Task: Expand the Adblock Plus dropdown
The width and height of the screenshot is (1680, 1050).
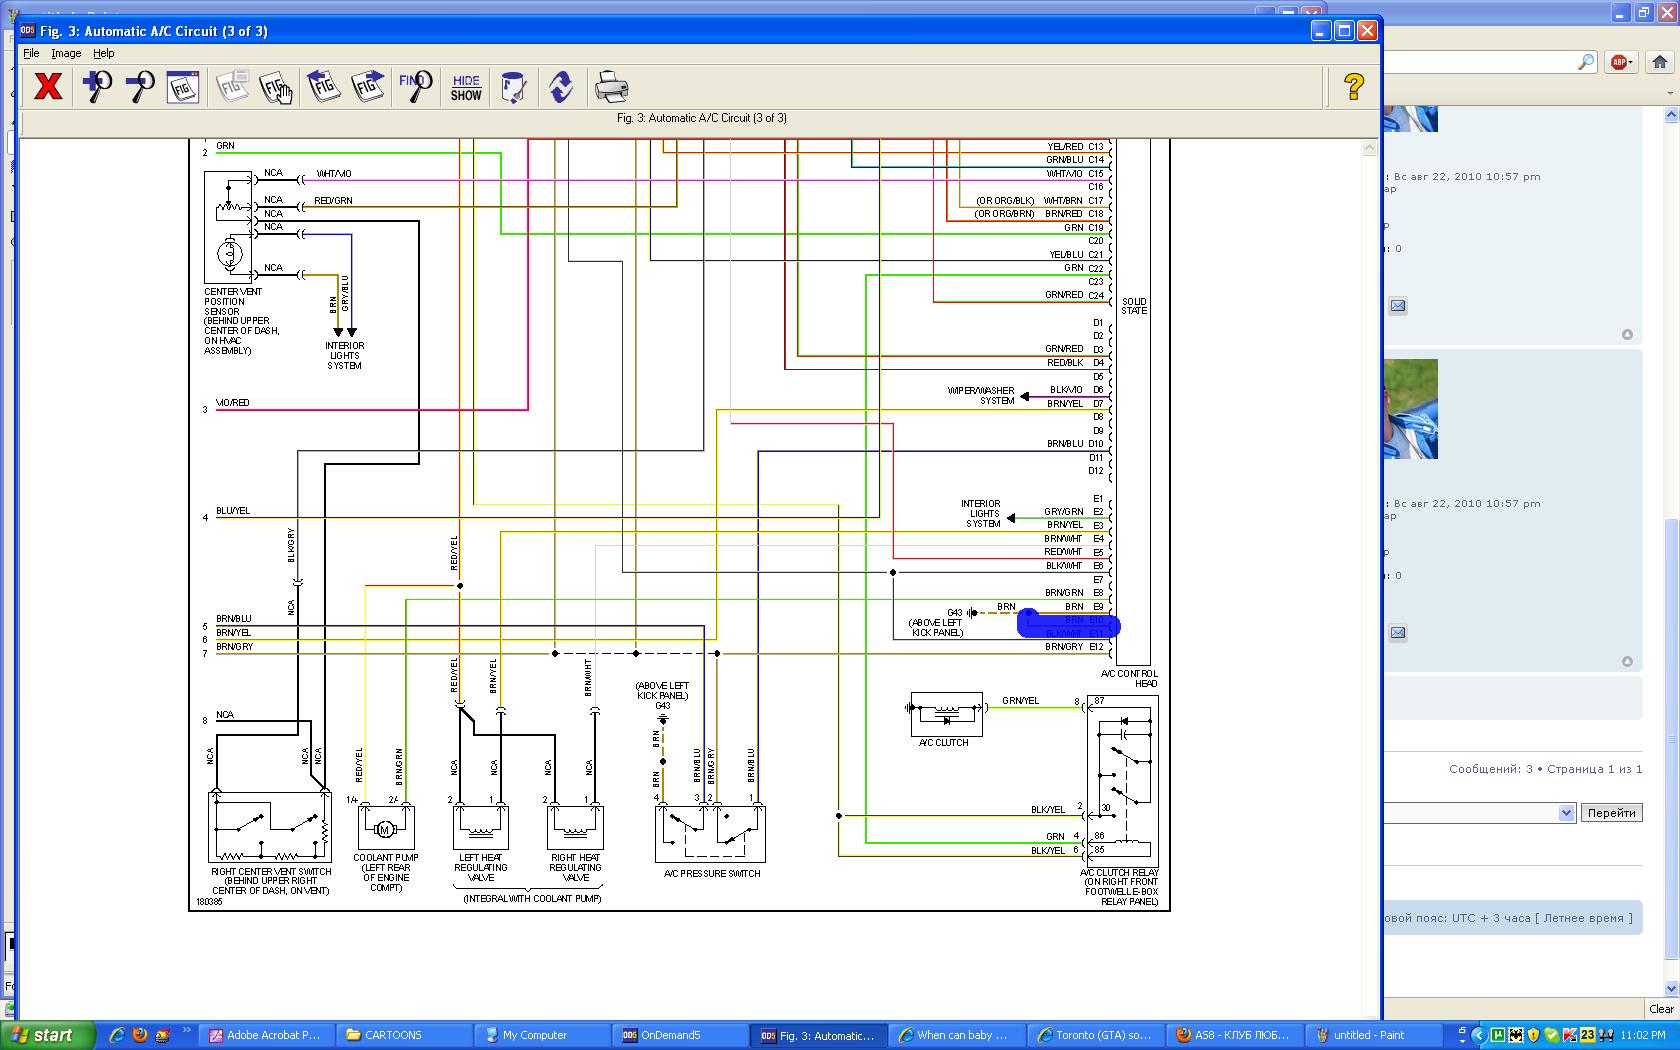Action: coord(1630,62)
